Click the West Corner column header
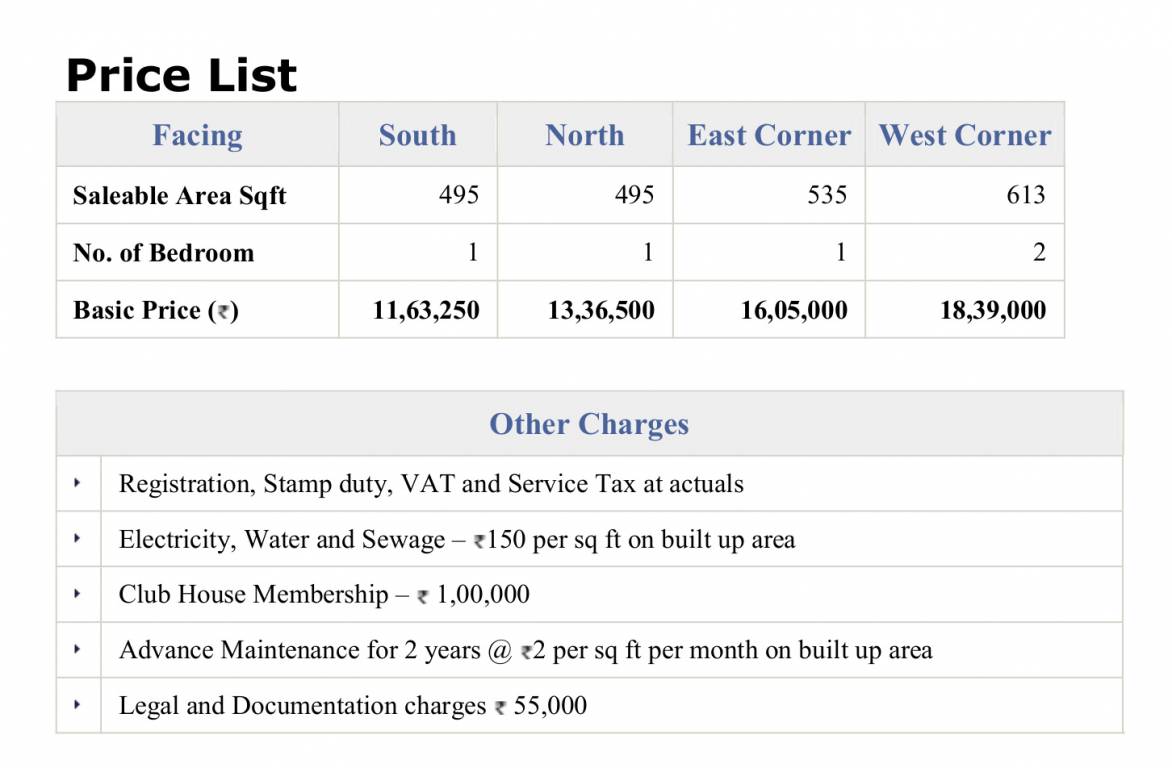This screenshot has height=768, width=1172. (x=964, y=135)
